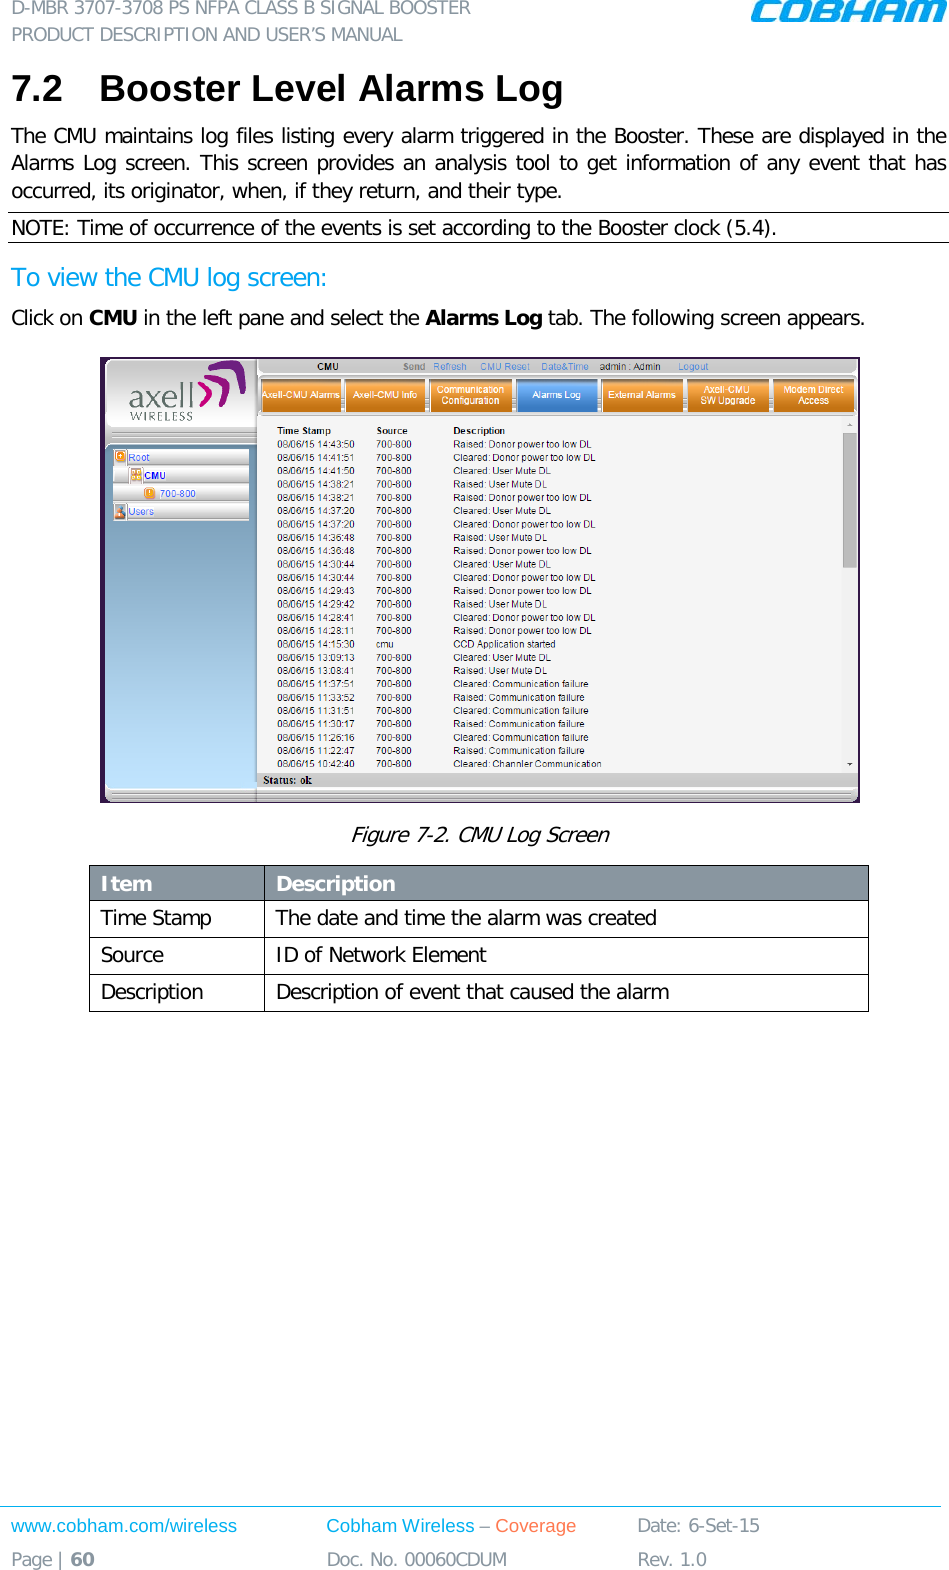
Task: Click the scrollbar up arrow in the log
Action: 850,425
